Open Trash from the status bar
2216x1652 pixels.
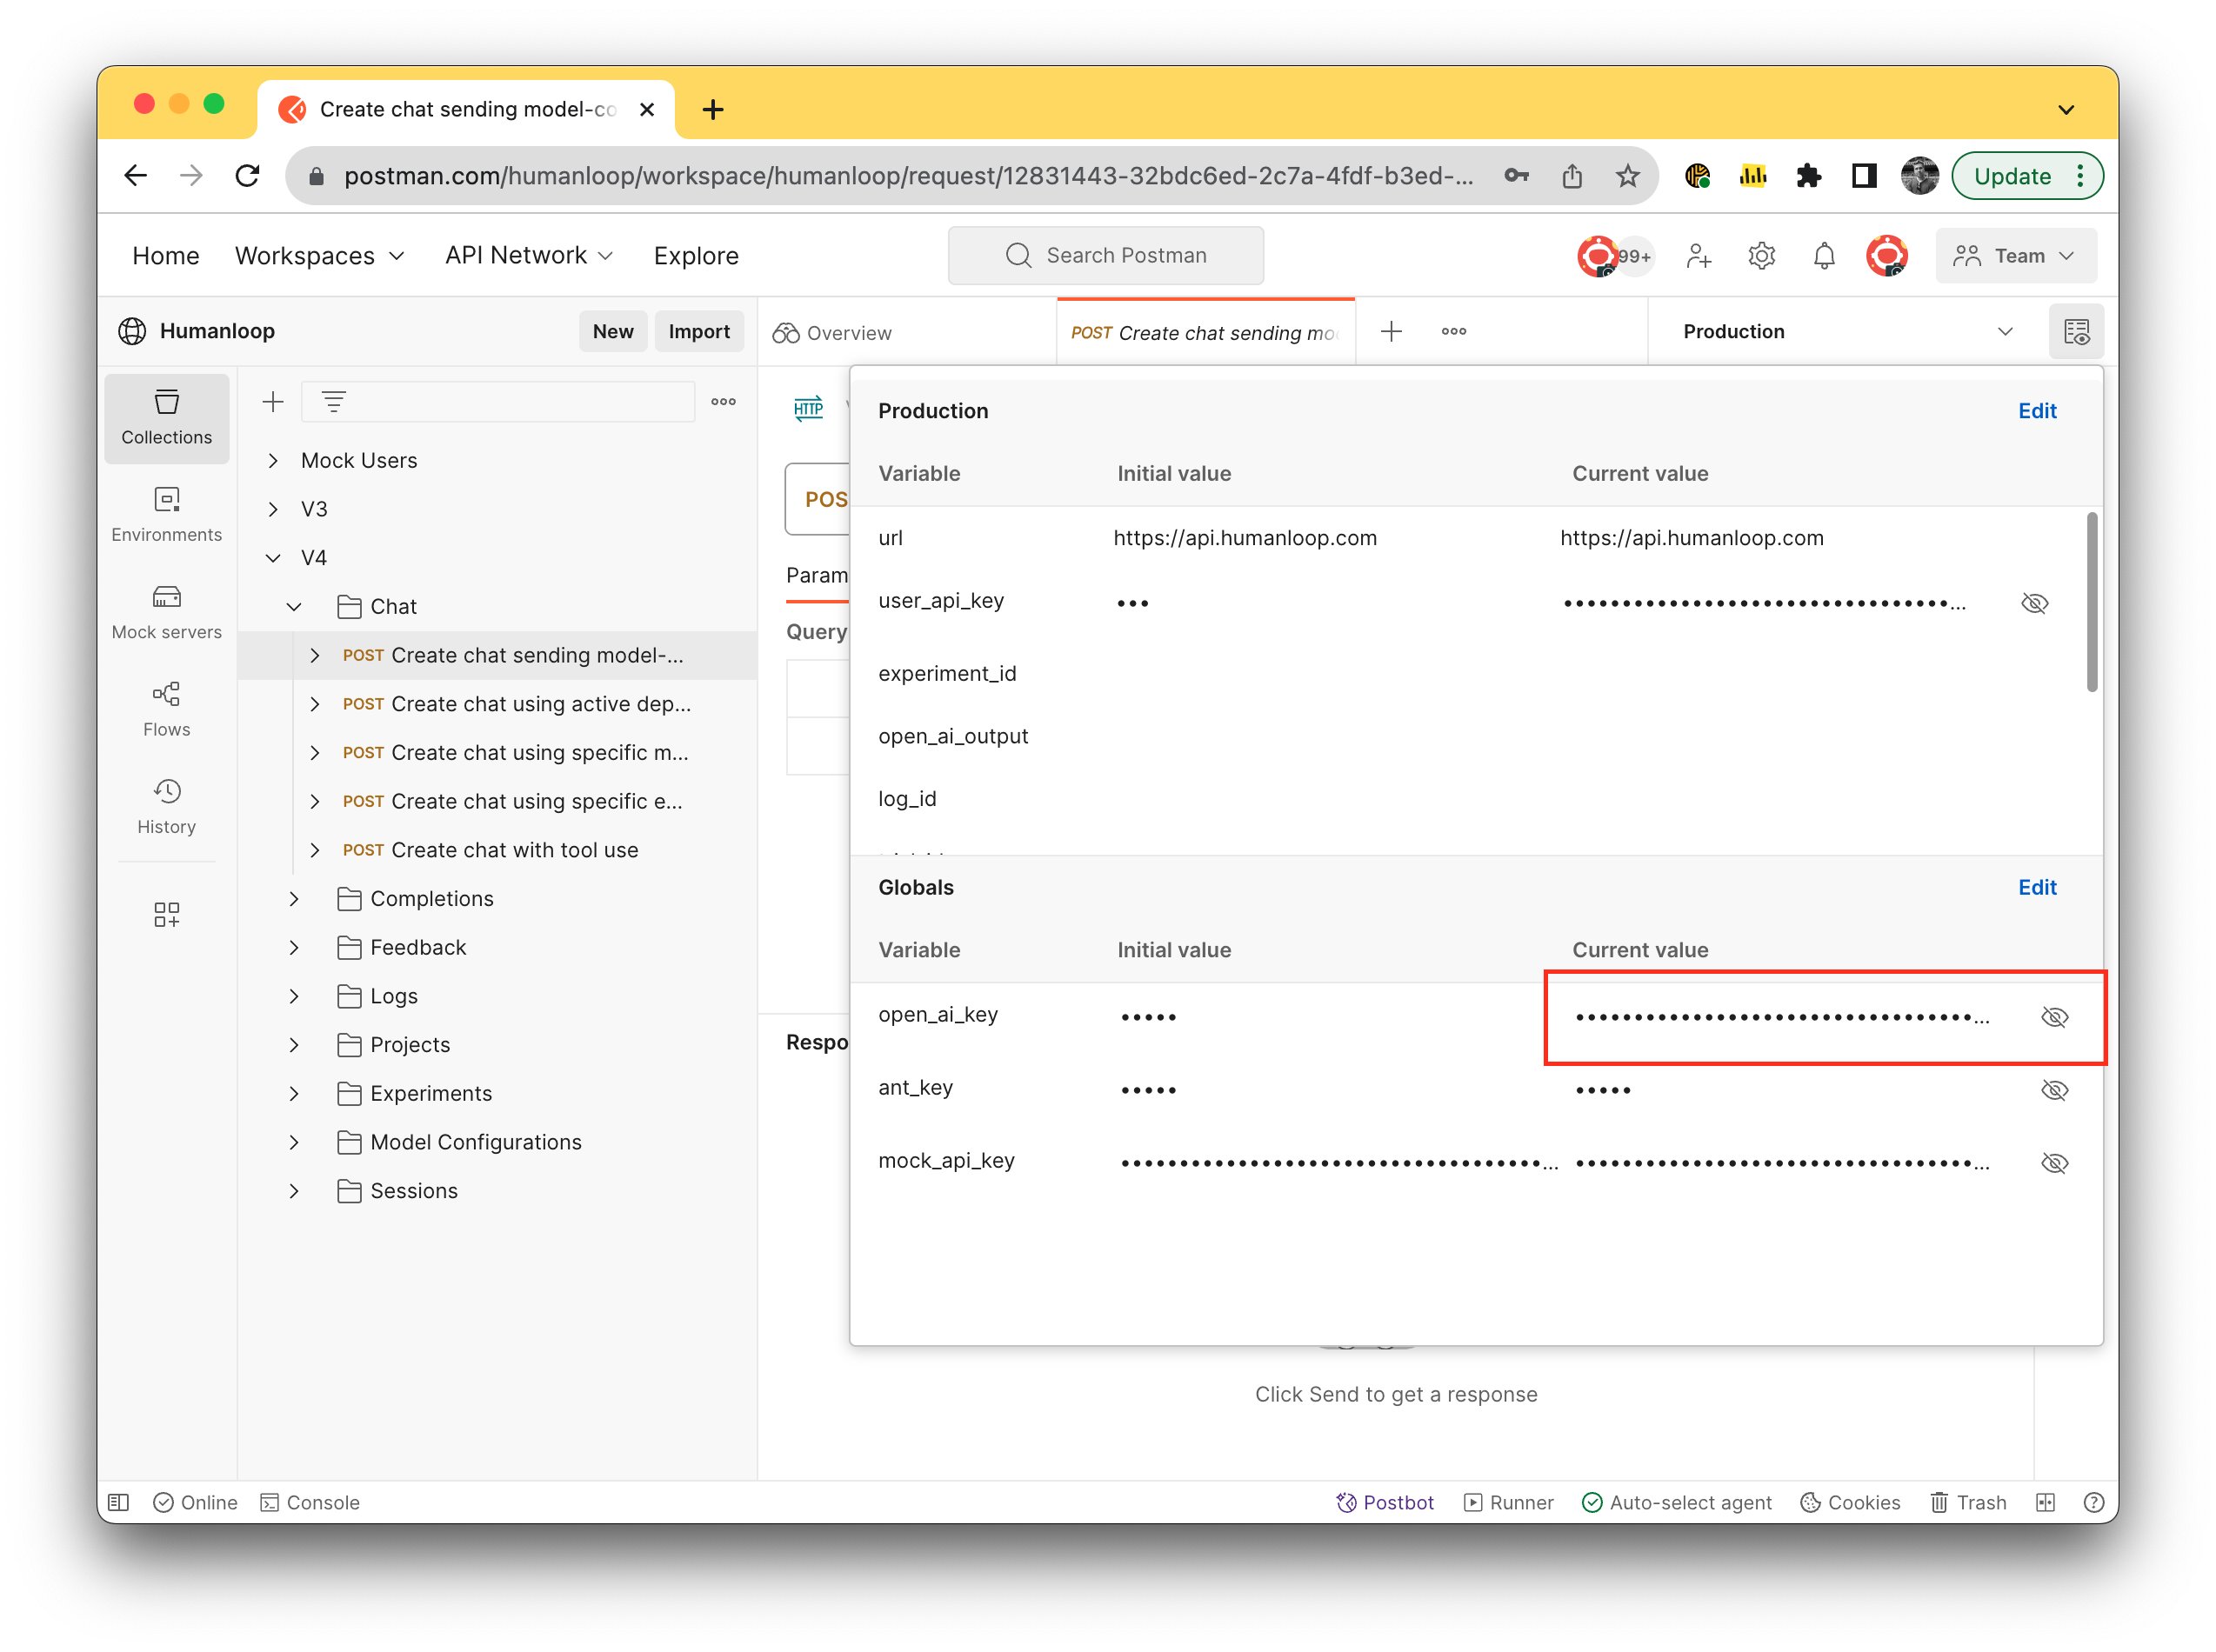(x=1967, y=1502)
